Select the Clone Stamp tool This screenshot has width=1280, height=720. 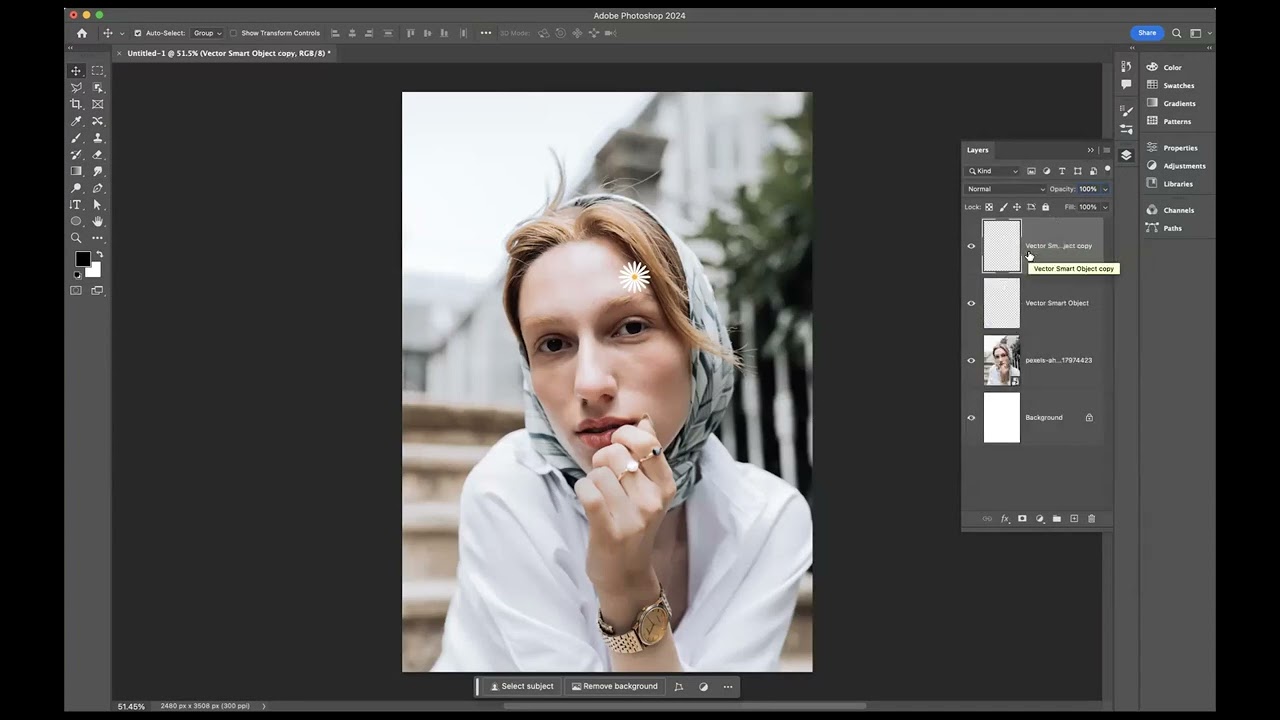coord(98,138)
